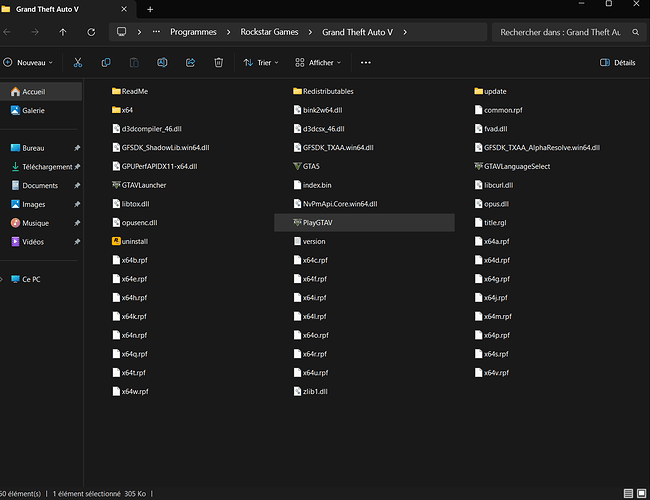Select the uninstall Rockstar icon
The width and height of the screenshot is (650, 500).
point(130,241)
